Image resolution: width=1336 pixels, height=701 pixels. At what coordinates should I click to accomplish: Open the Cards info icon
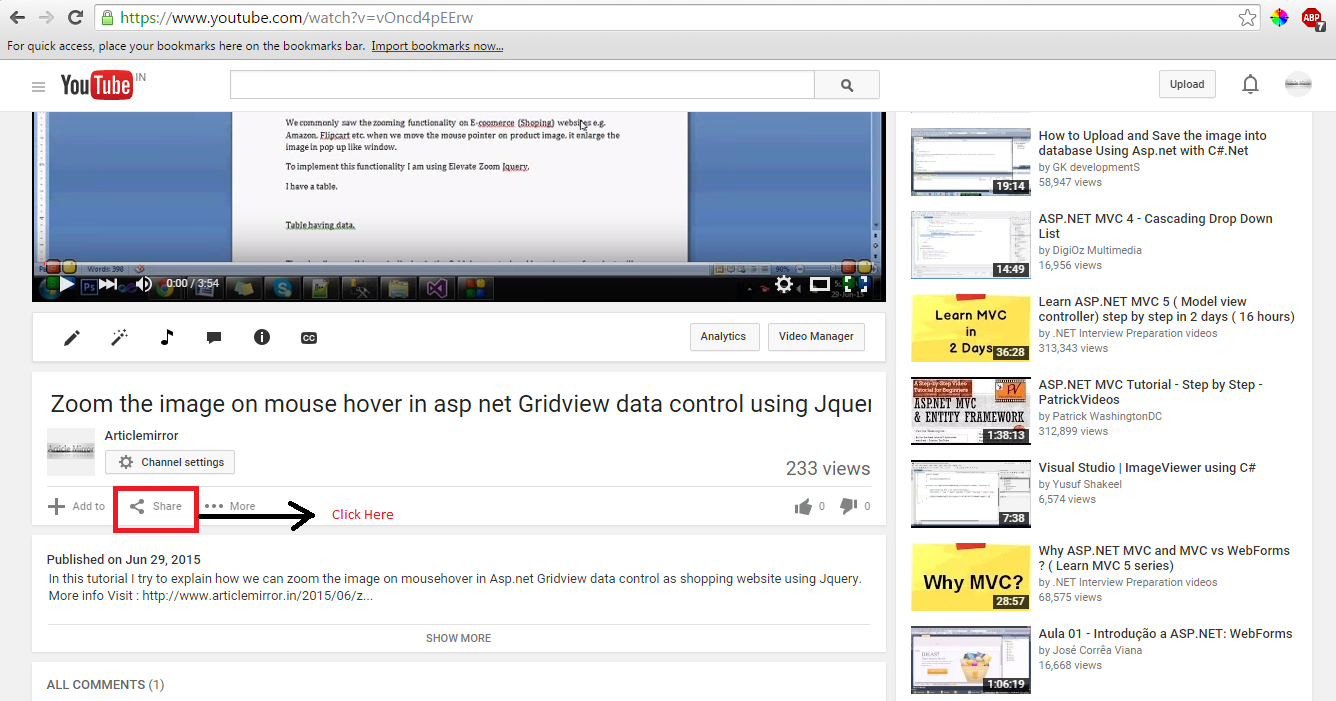[x=262, y=337]
